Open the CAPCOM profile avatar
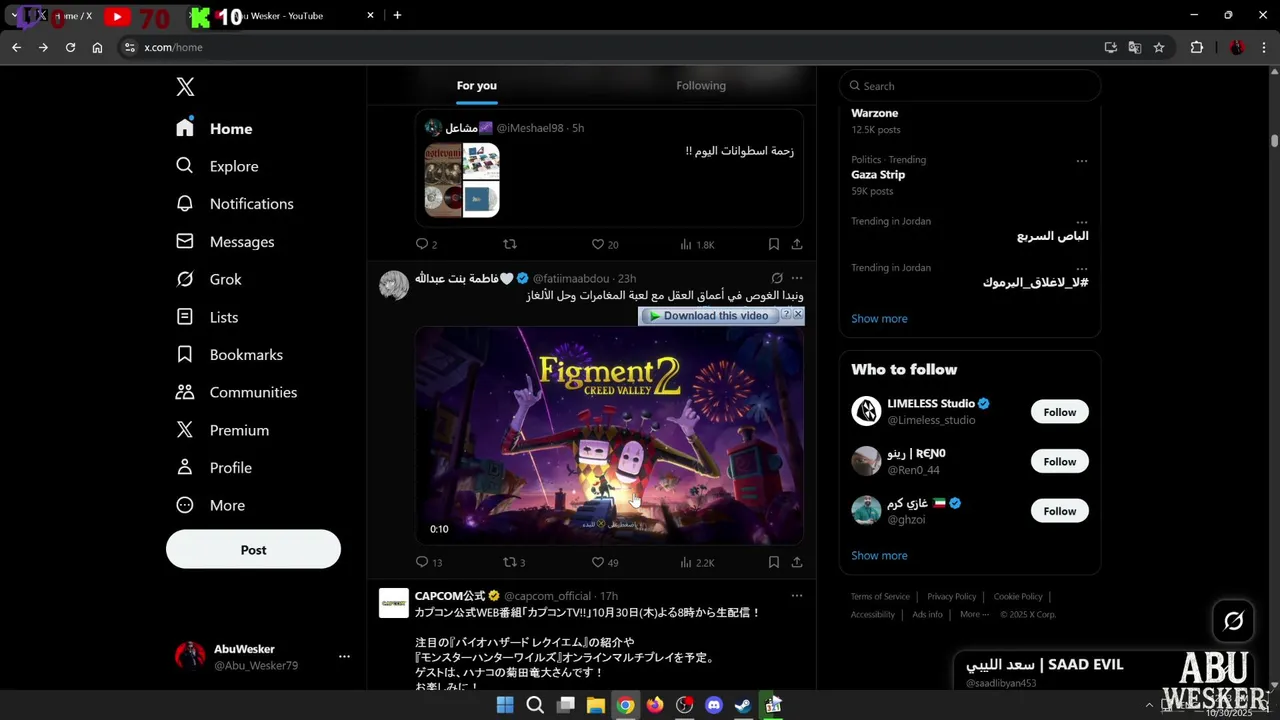This screenshot has width=1280, height=720. tap(393, 603)
